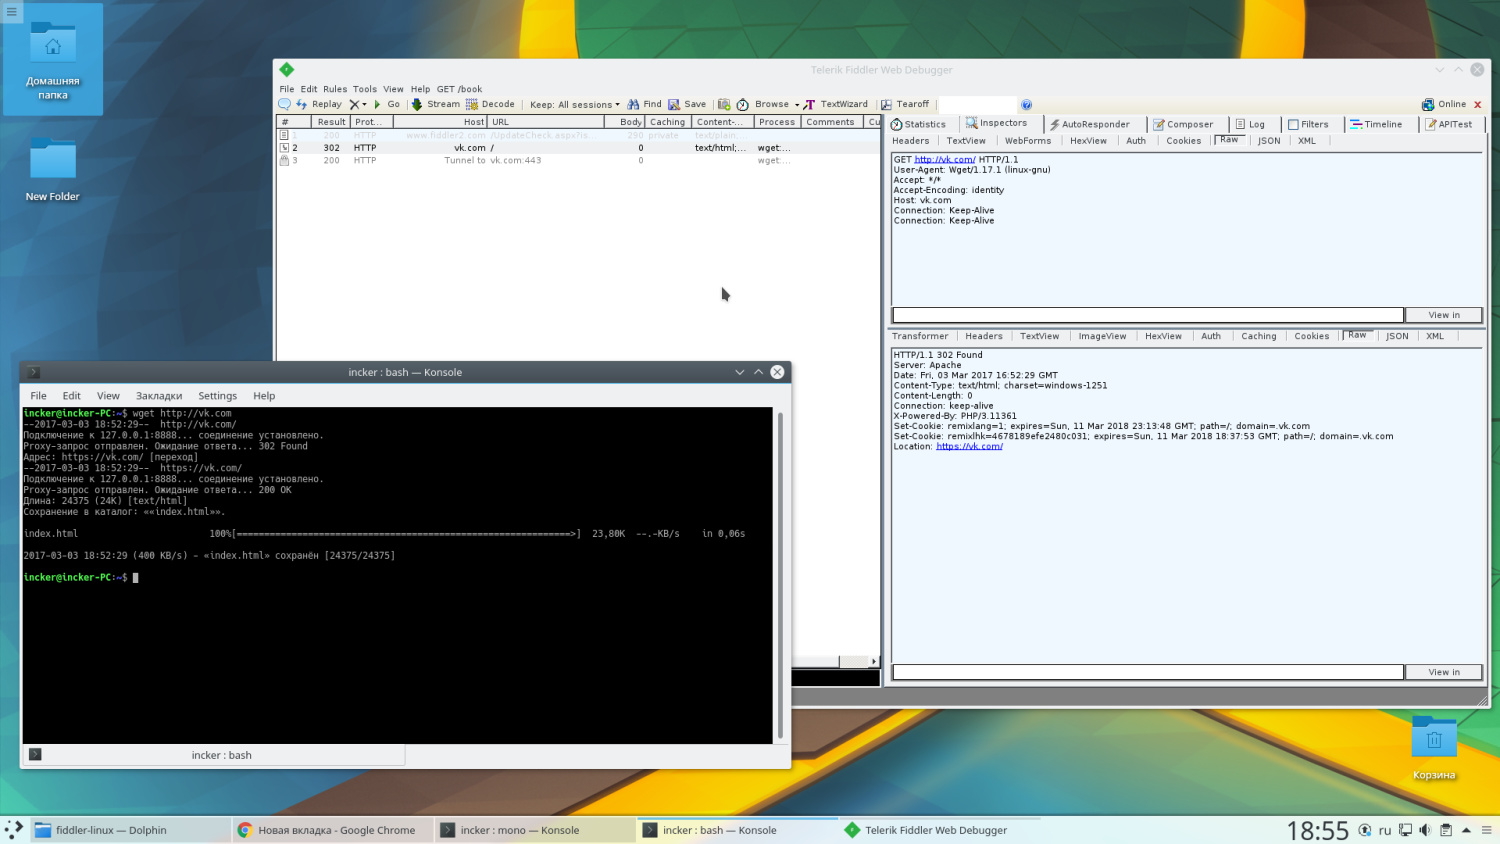The width and height of the screenshot is (1500, 844).
Task: Click the response pane View in button
Action: pyautogui.click(x=1443, y=672)
